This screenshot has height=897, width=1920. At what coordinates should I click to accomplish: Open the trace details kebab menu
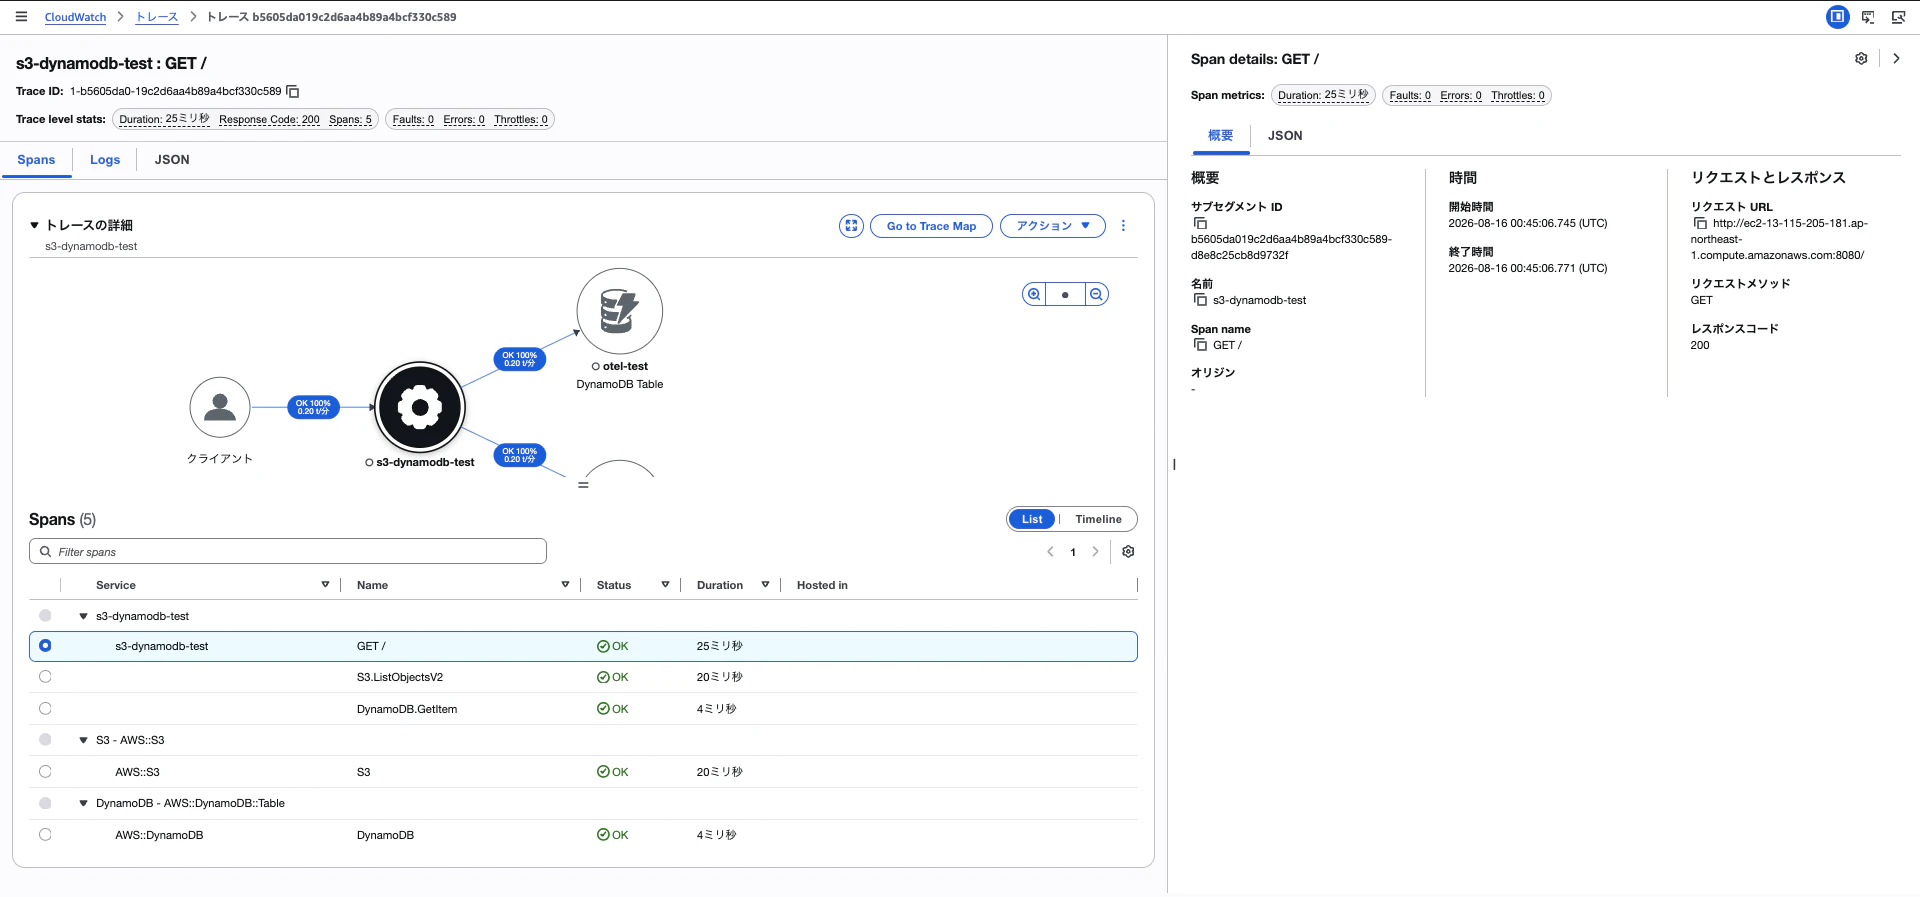pyautogui.click(x=1123, y=226)
